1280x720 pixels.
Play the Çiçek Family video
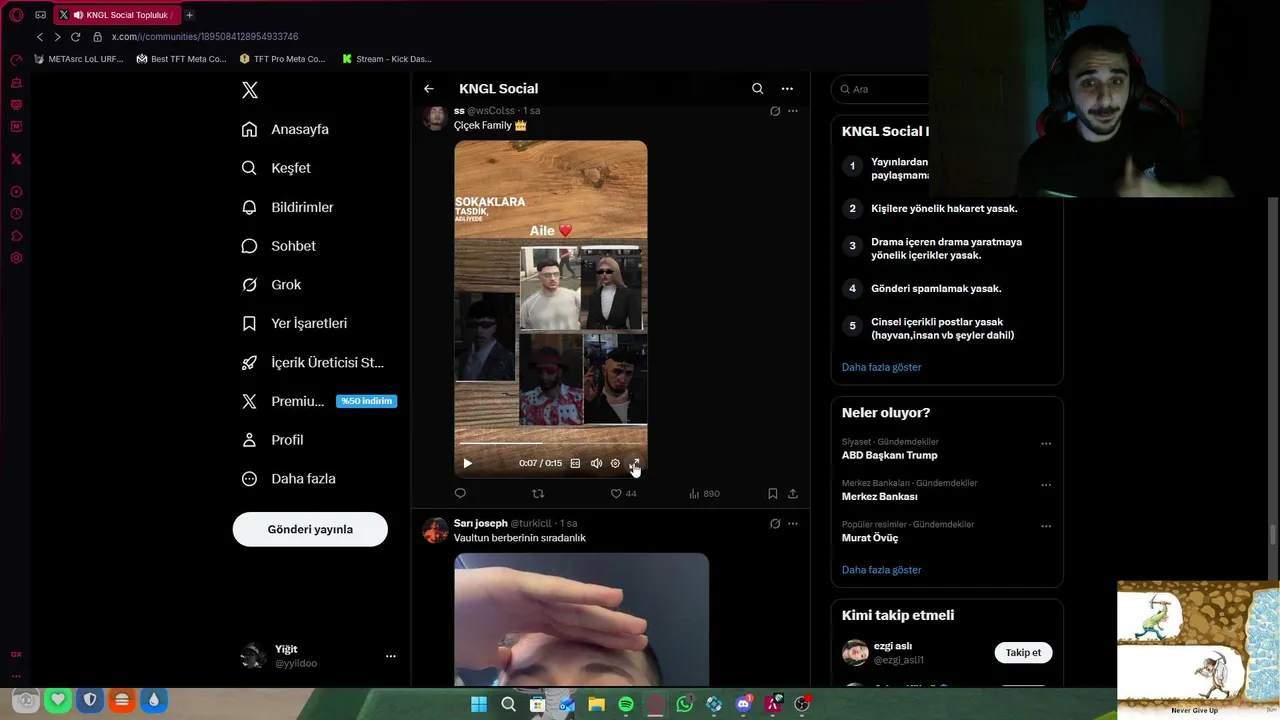click(467, 463)
